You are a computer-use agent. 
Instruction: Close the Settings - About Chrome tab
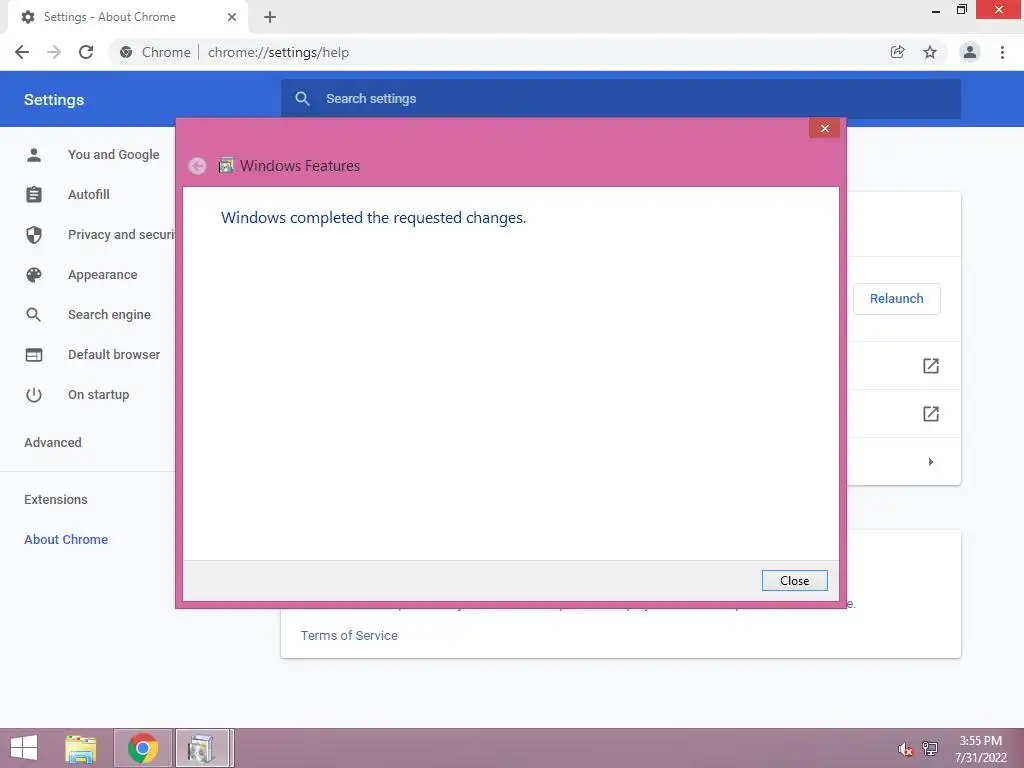(232, 17)
